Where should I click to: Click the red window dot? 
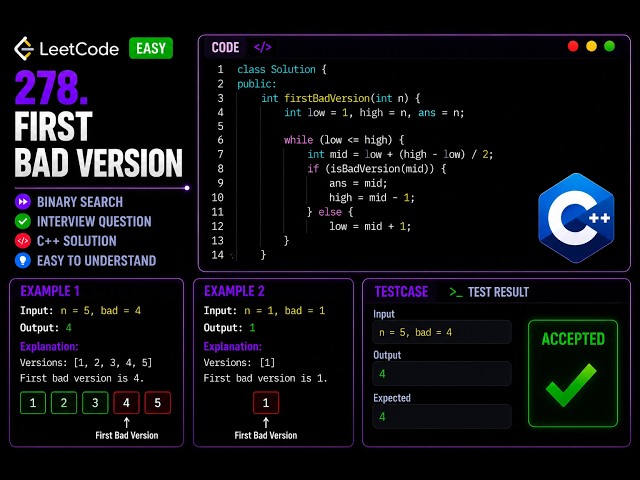573,46
